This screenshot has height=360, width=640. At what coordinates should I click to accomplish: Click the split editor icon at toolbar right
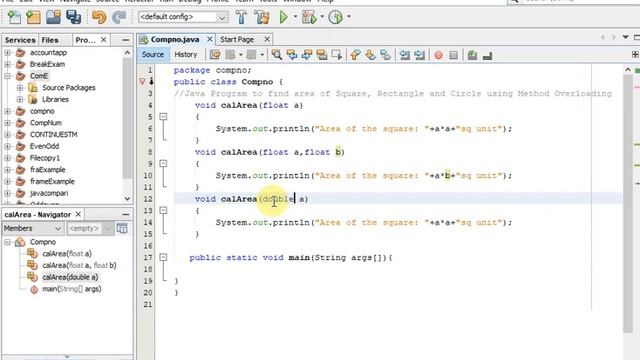pos(635,54)
